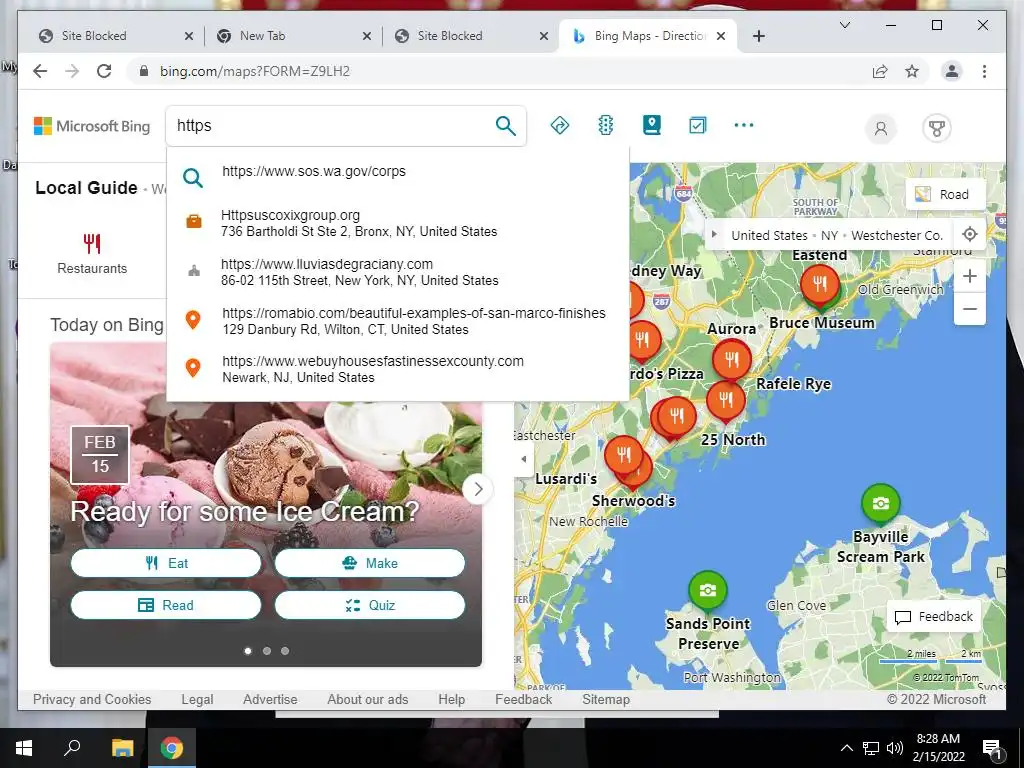Image resolution: width=1024 pixels, height=768 pixels.
Task: Click the search magnifier in Bing search box
Action: tap(505, 125)
